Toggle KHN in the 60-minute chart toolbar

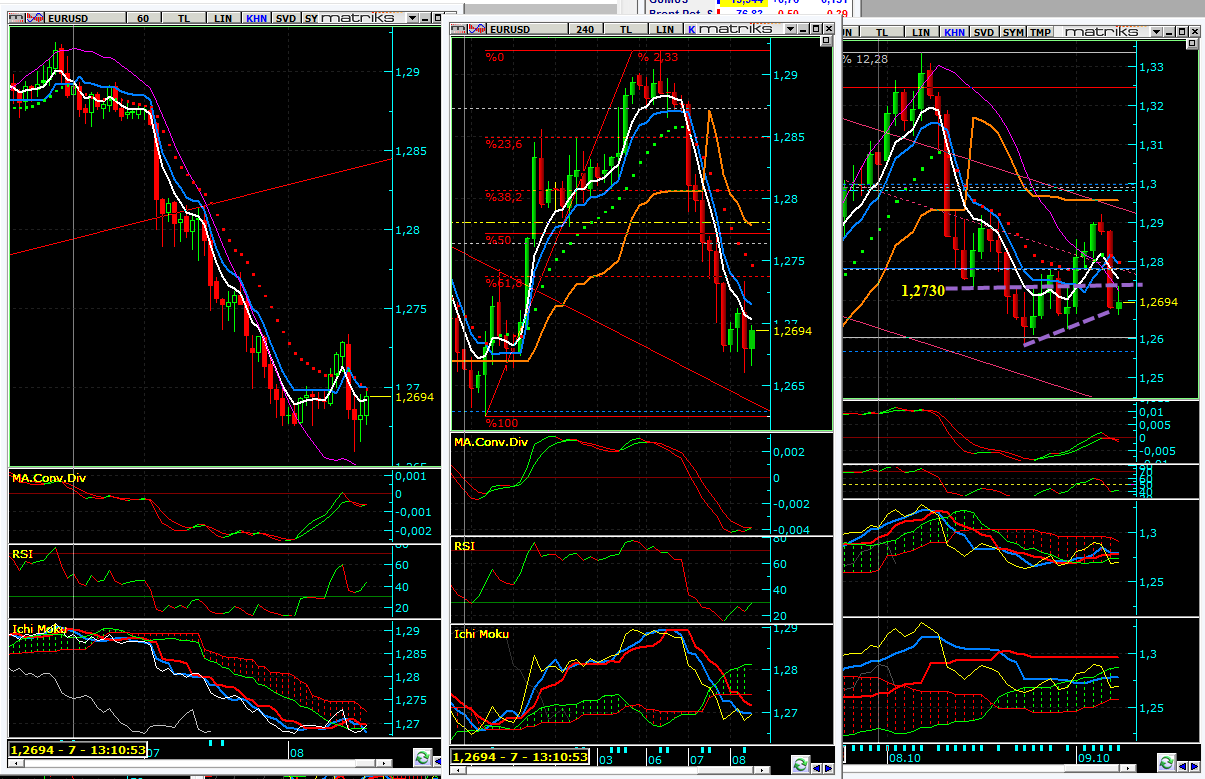coord(256,18)
